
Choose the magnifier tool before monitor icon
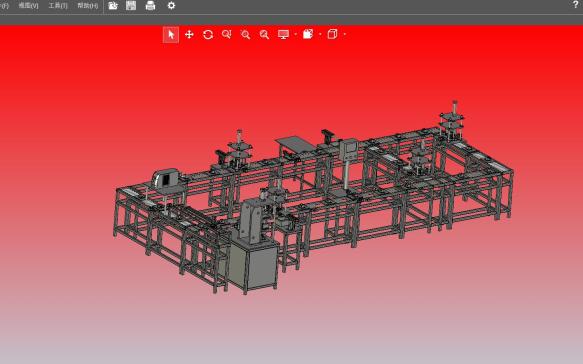point(264,35)
